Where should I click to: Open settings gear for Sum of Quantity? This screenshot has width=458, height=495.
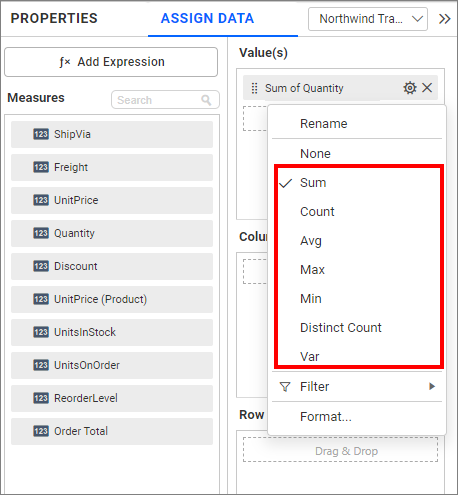coord(410,88)
